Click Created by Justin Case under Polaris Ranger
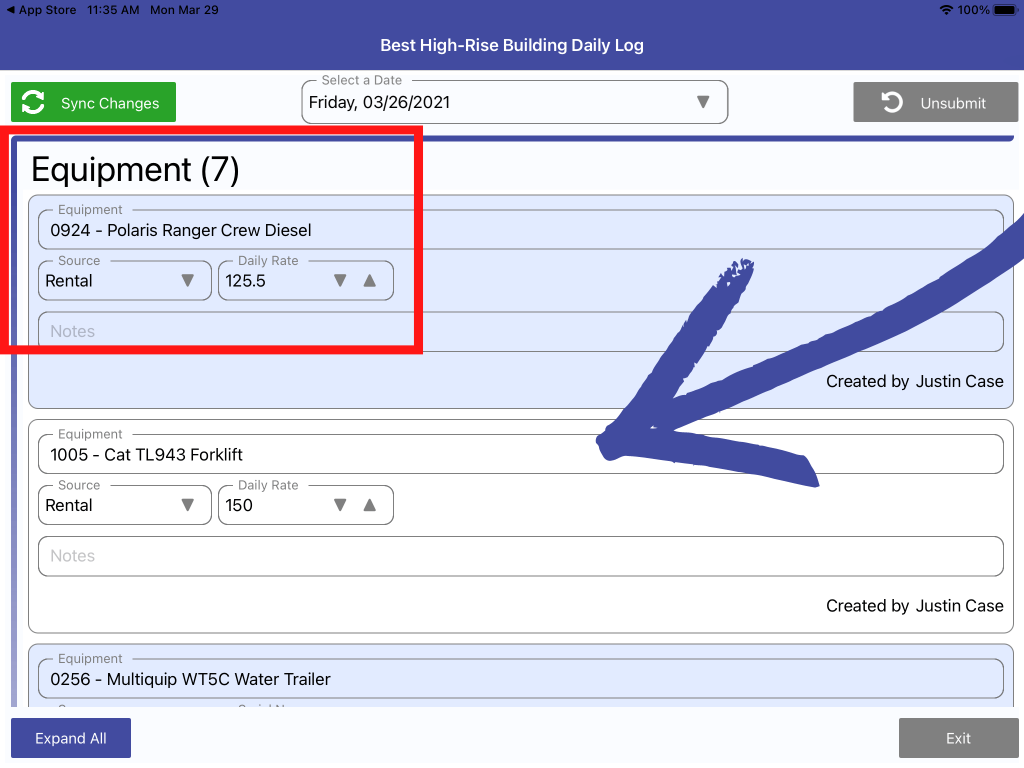Viewport: 1024px width, 768px height. (x=914, y=381)
